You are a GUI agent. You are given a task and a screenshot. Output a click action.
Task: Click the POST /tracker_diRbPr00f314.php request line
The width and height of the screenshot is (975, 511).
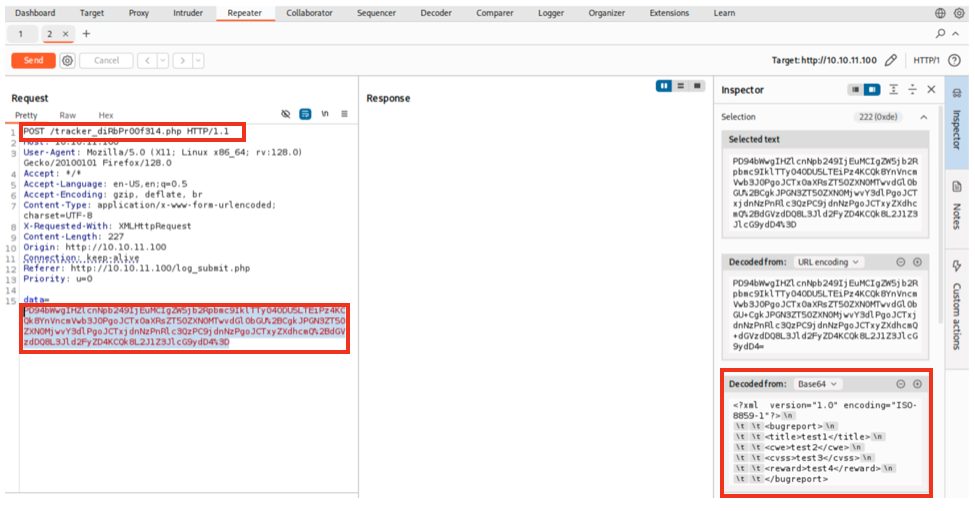pyautogui.click(x=126, y=131)
